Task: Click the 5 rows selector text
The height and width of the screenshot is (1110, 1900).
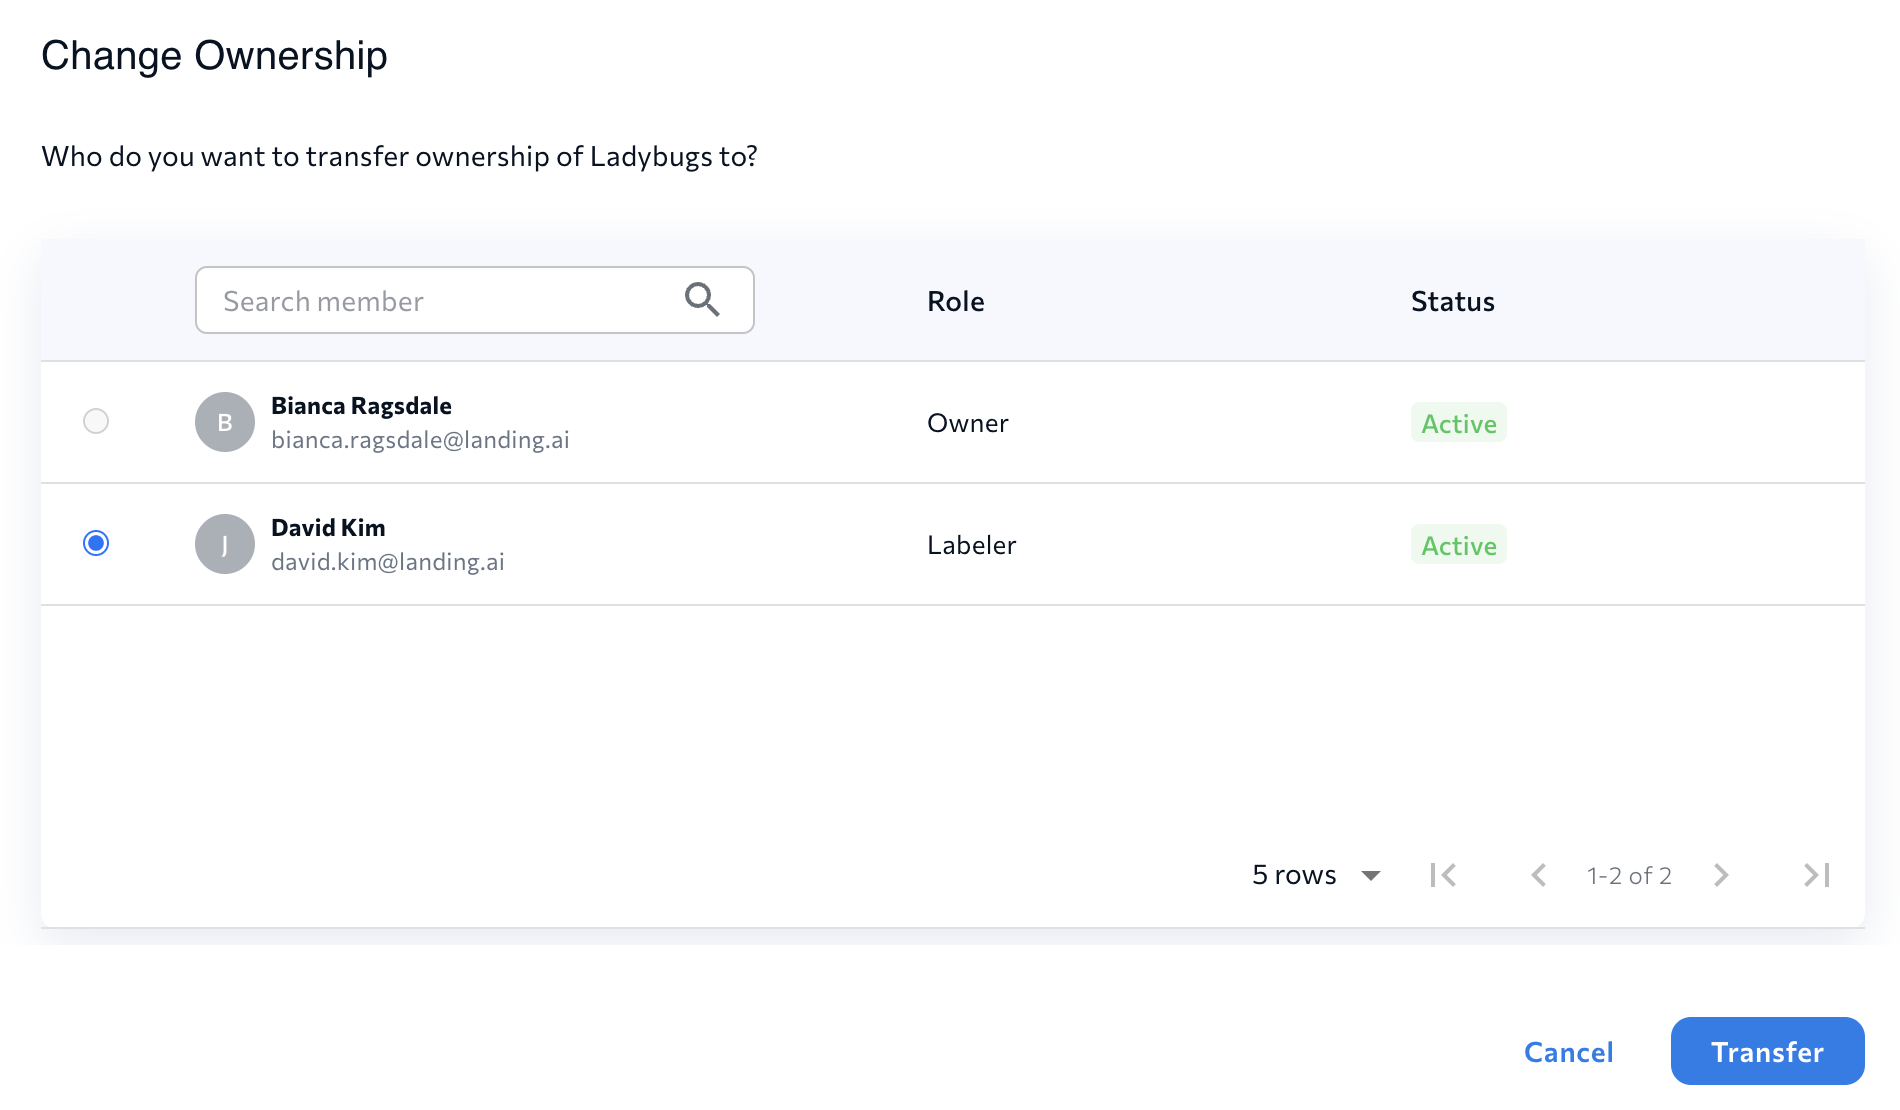Action: (1294, 875)
